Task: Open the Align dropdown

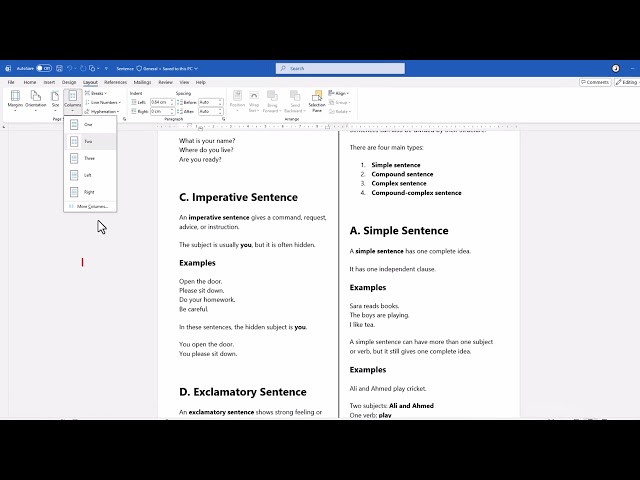Action: tap(339, 93)
